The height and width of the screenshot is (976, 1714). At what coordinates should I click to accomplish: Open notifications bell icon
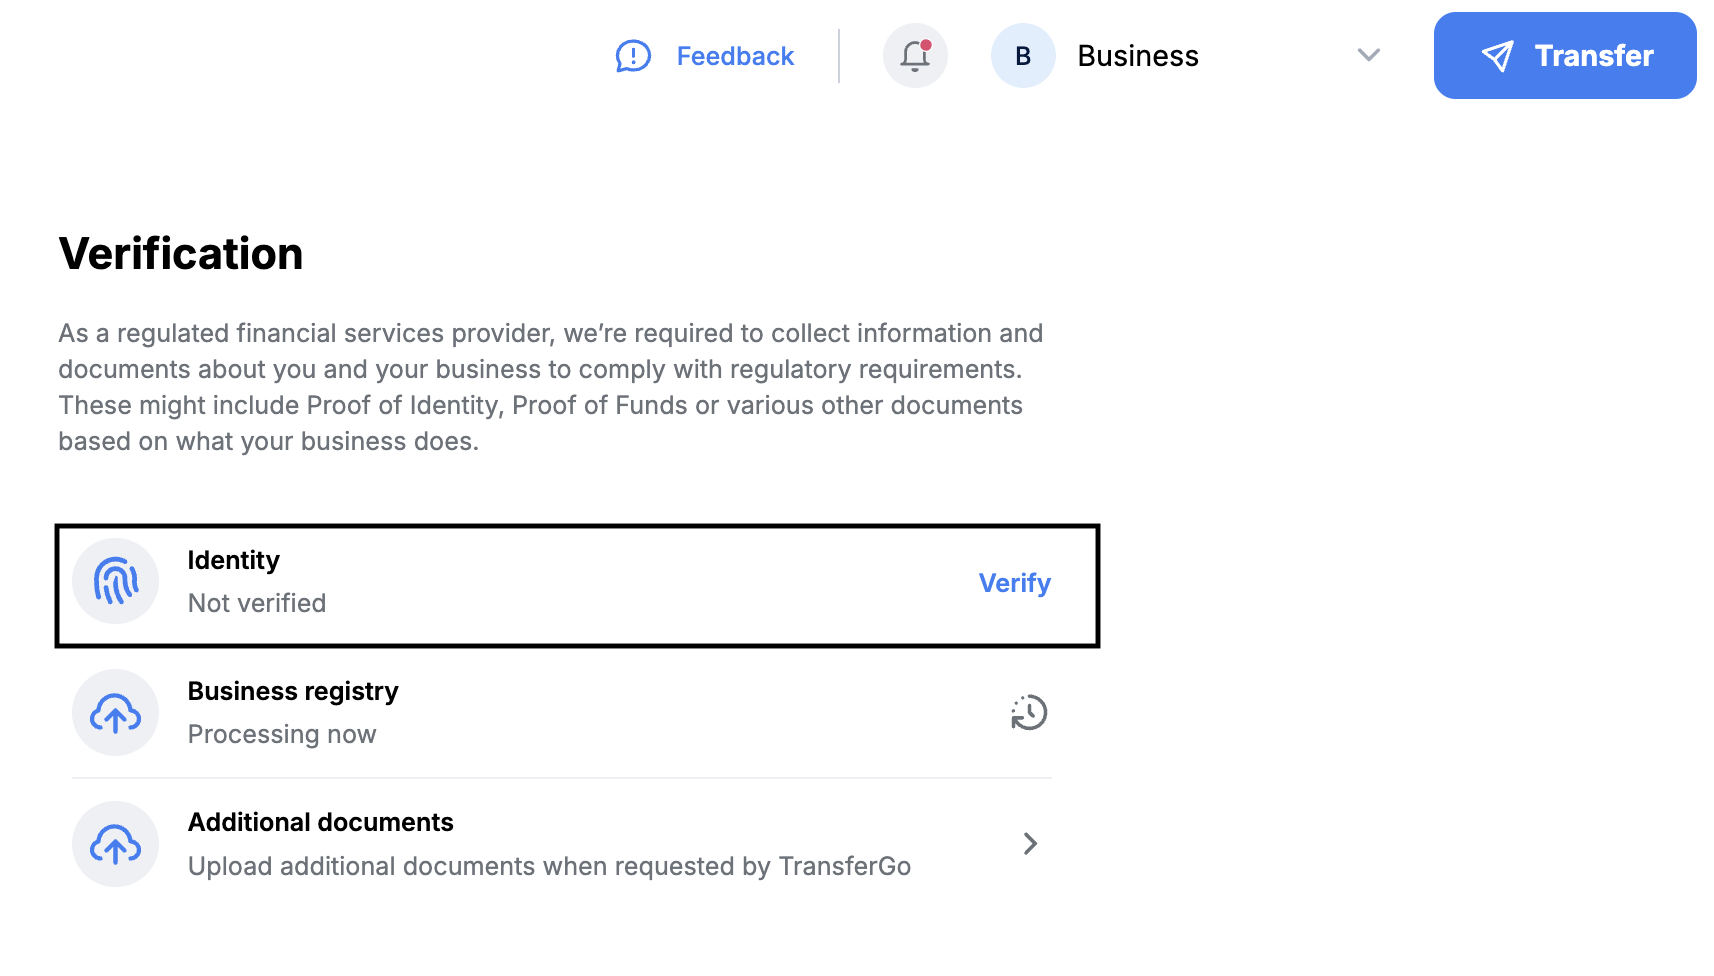(915, 56)
